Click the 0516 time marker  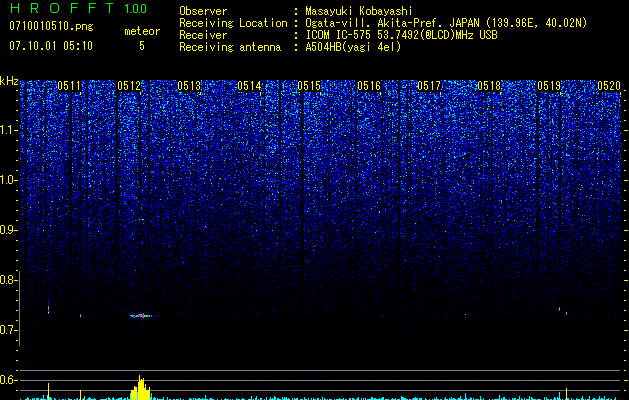(369, 86)
